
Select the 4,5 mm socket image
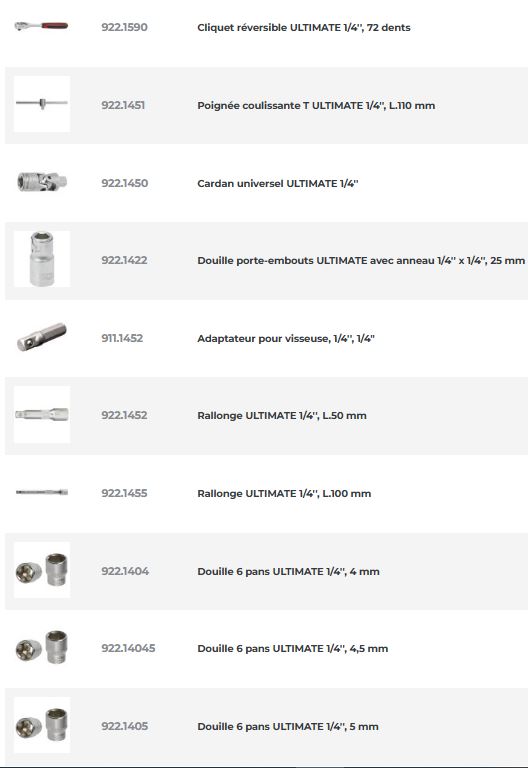[x=42, y=647]
